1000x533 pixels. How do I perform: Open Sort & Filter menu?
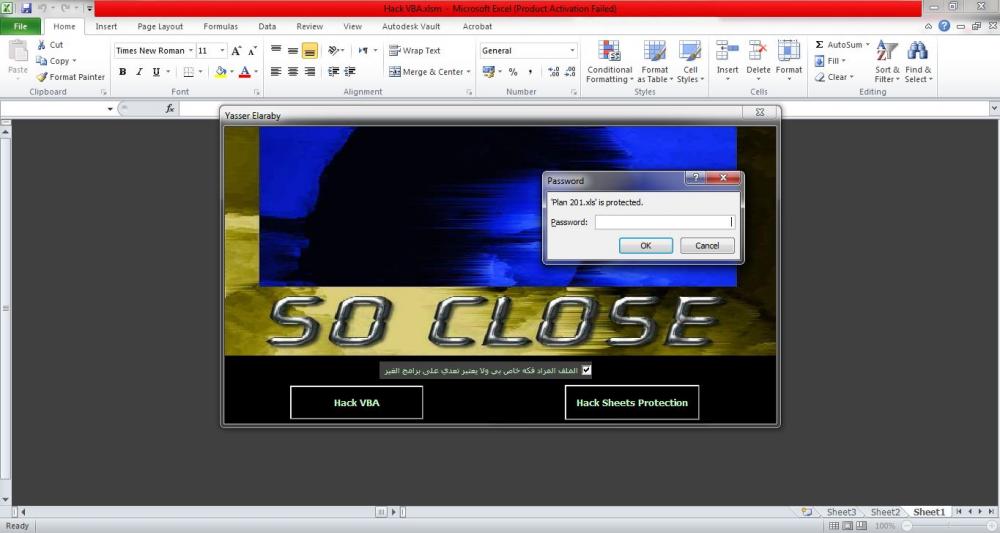pyautogui.click(x=887, y=61)
